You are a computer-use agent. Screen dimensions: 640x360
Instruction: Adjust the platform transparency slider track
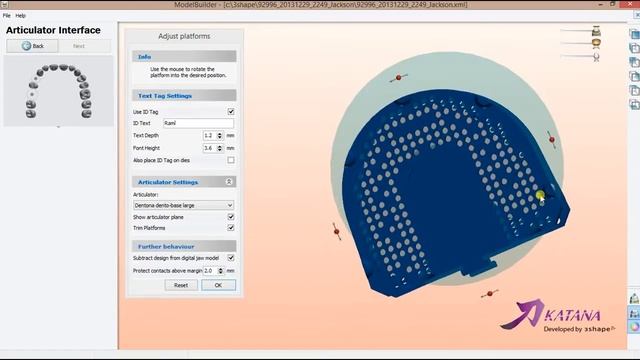point(576,43)
